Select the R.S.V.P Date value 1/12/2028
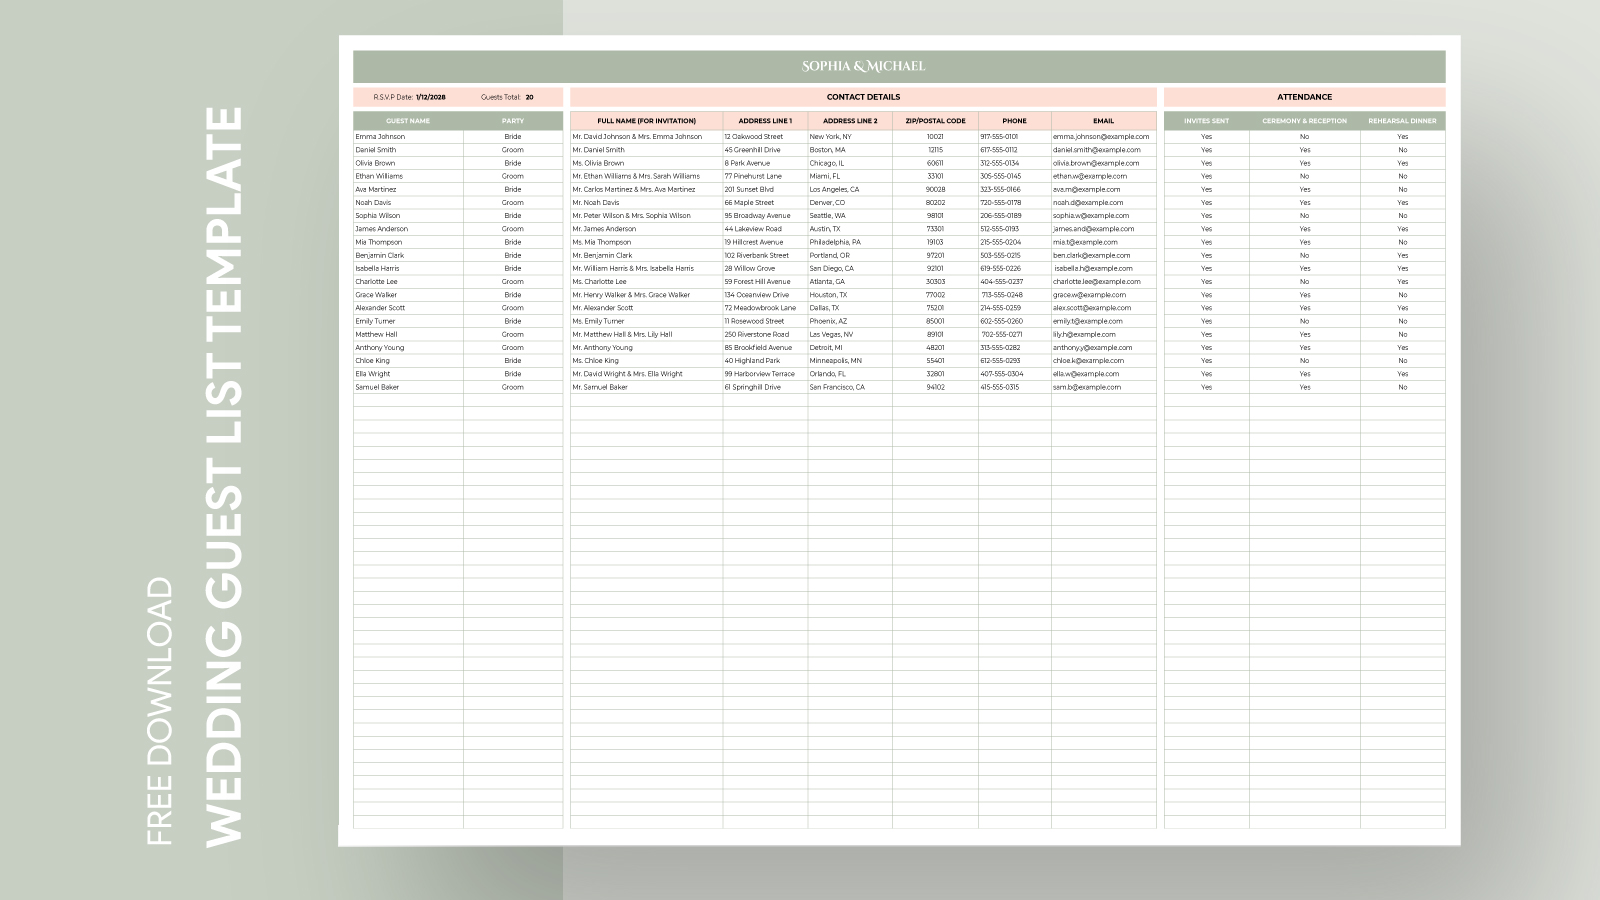Viewport: 1600px width, 900px height. (x=431, y=97)
